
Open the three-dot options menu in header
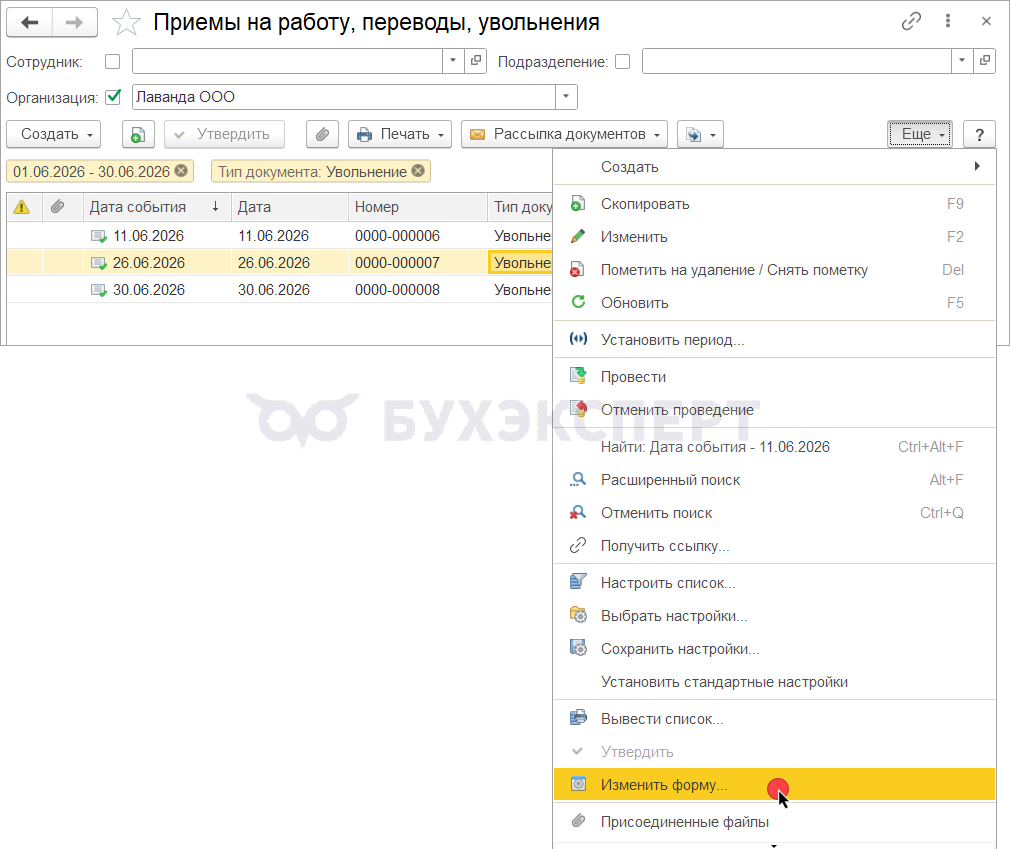[948, 21]
